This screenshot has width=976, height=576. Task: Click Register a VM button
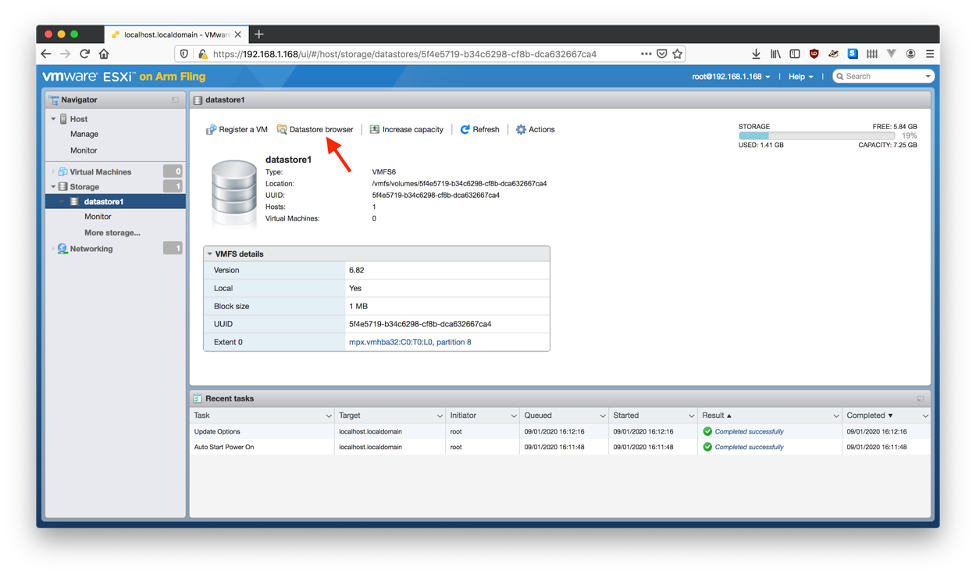tap(237, 130)
